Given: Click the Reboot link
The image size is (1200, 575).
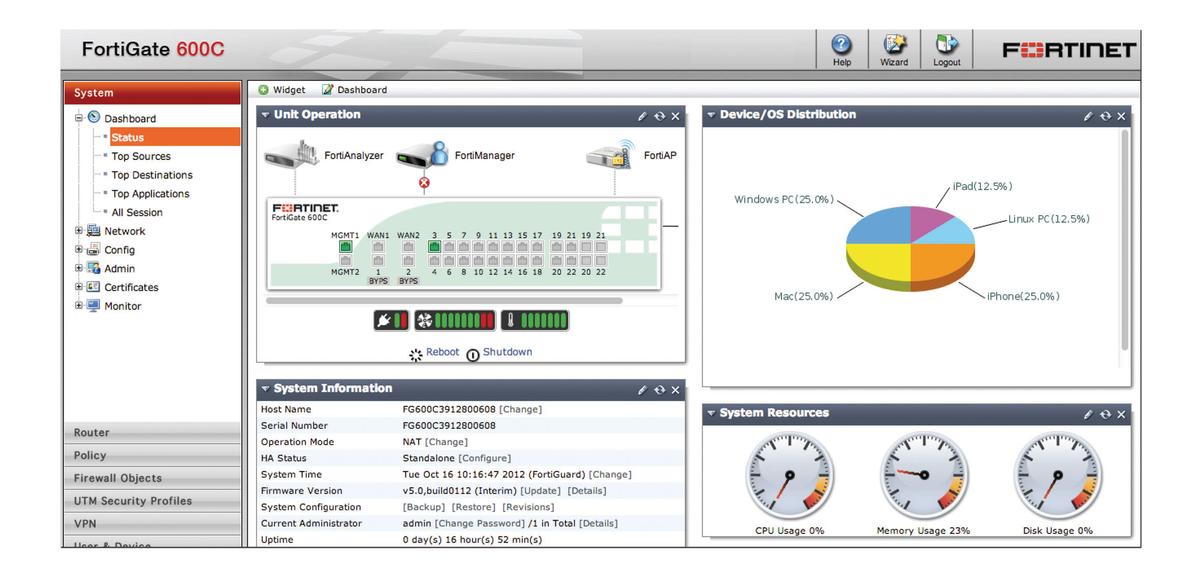Looking at the screenshot, I should point(442,352).
